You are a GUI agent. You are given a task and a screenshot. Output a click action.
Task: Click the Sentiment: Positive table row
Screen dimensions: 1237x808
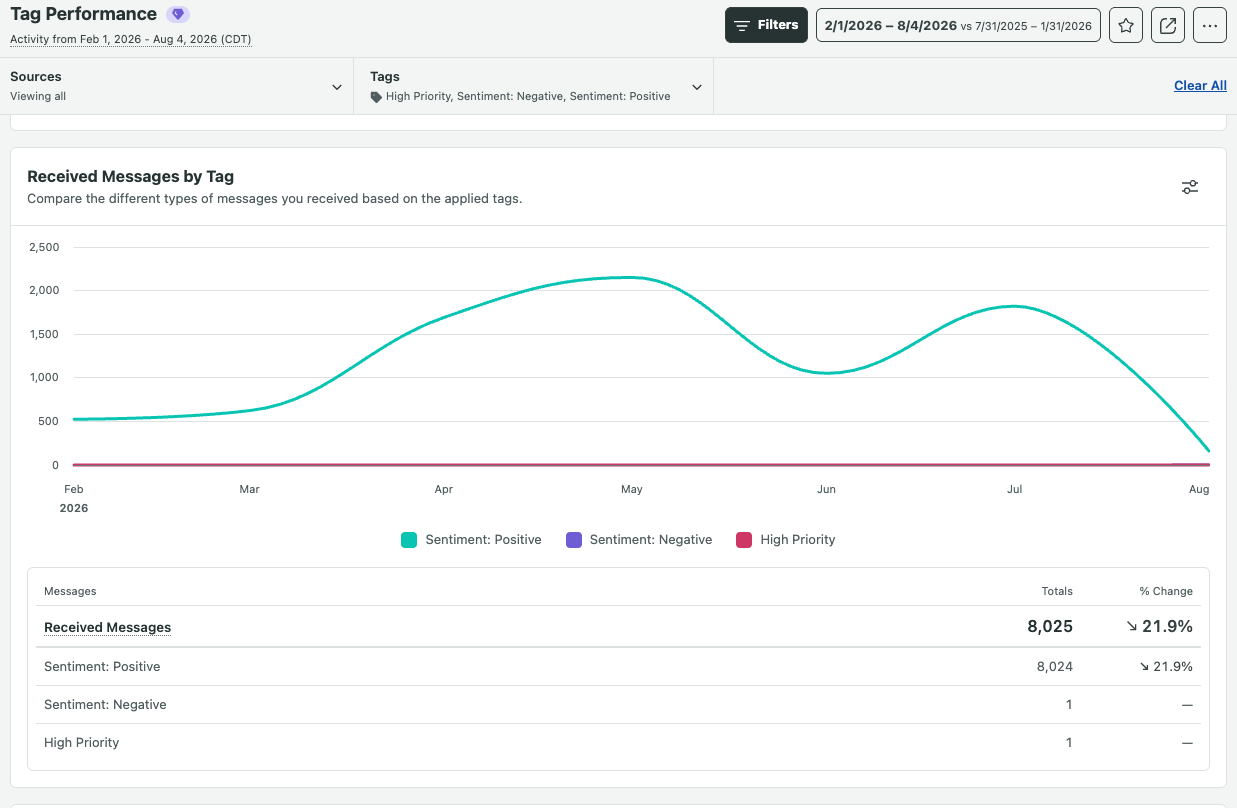pyautogui.click(x=618, y=667)
